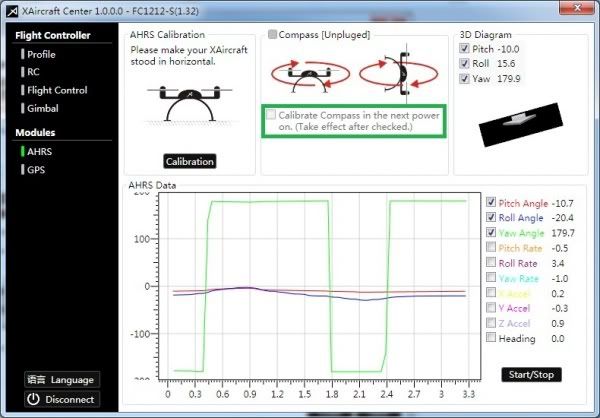The image size is (600, 418).
Task: Click the AHRS Data graph plot area
Action: 320,286
